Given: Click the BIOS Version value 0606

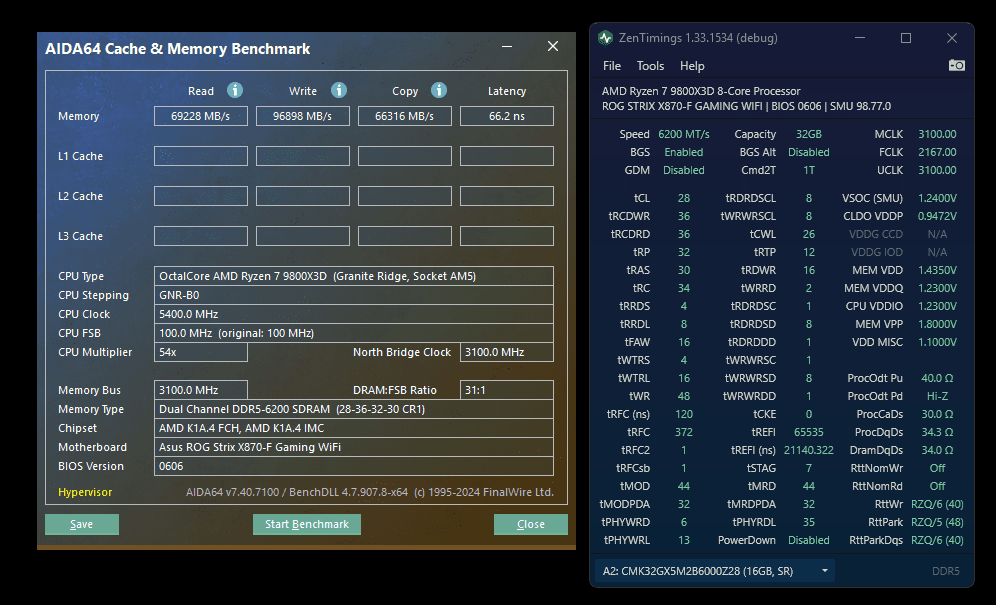Looking at the screenshot, I should point(354,466).
